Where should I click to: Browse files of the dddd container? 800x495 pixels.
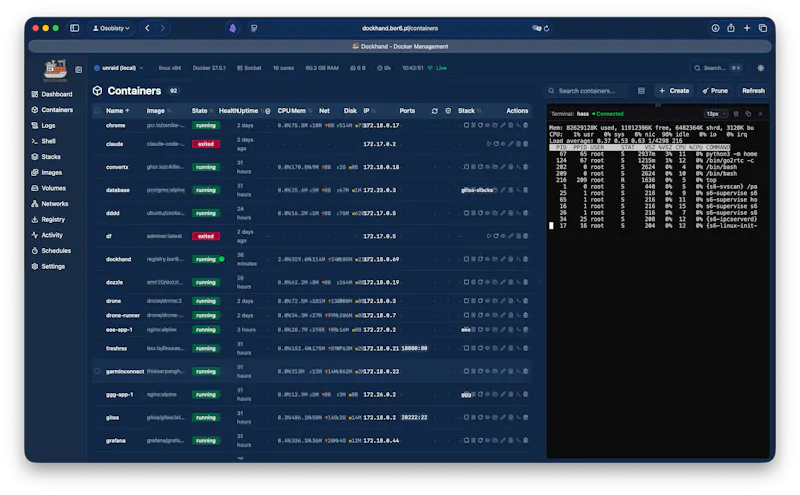click(495, 213)
